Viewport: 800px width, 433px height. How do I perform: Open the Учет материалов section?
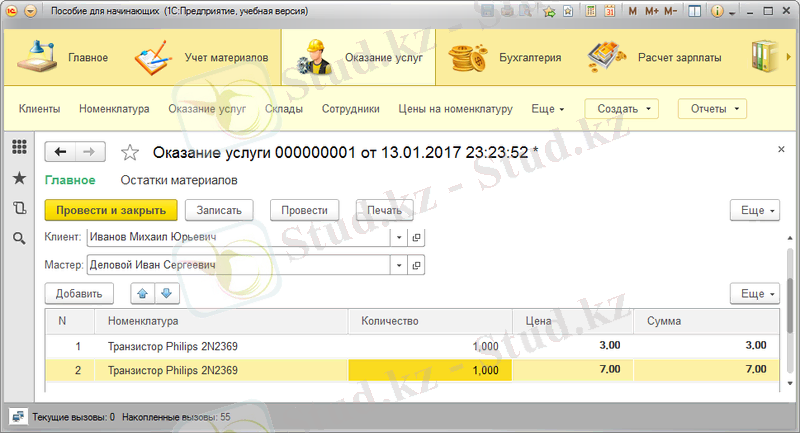point(202,57)
